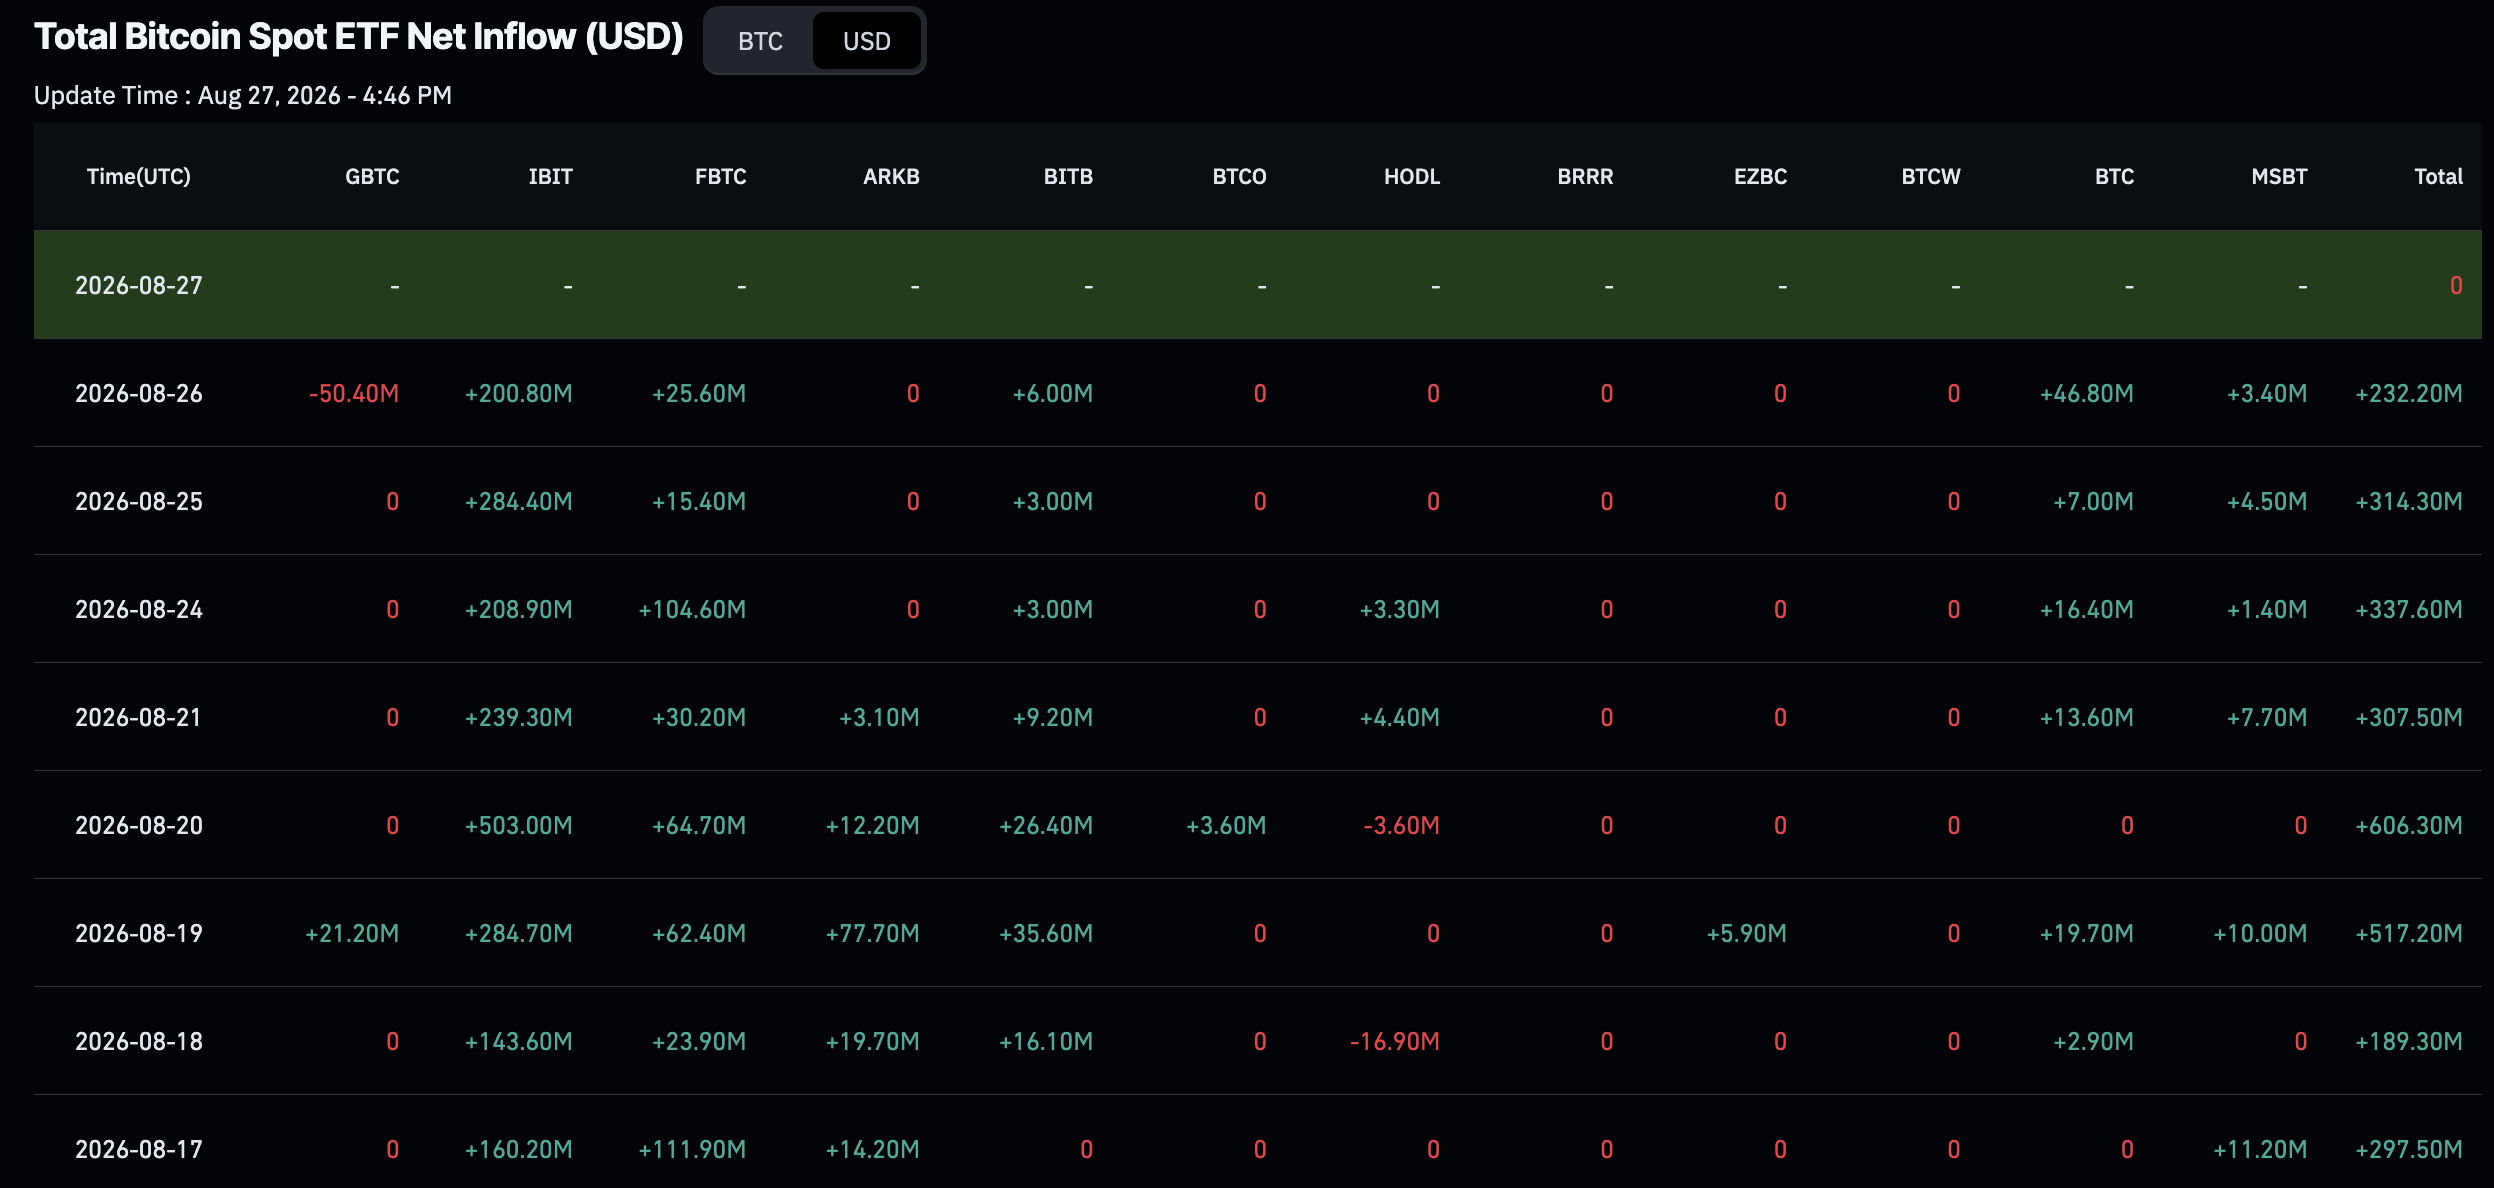
Task: Click the FBTC +111.90M value
Action: 692,1150
